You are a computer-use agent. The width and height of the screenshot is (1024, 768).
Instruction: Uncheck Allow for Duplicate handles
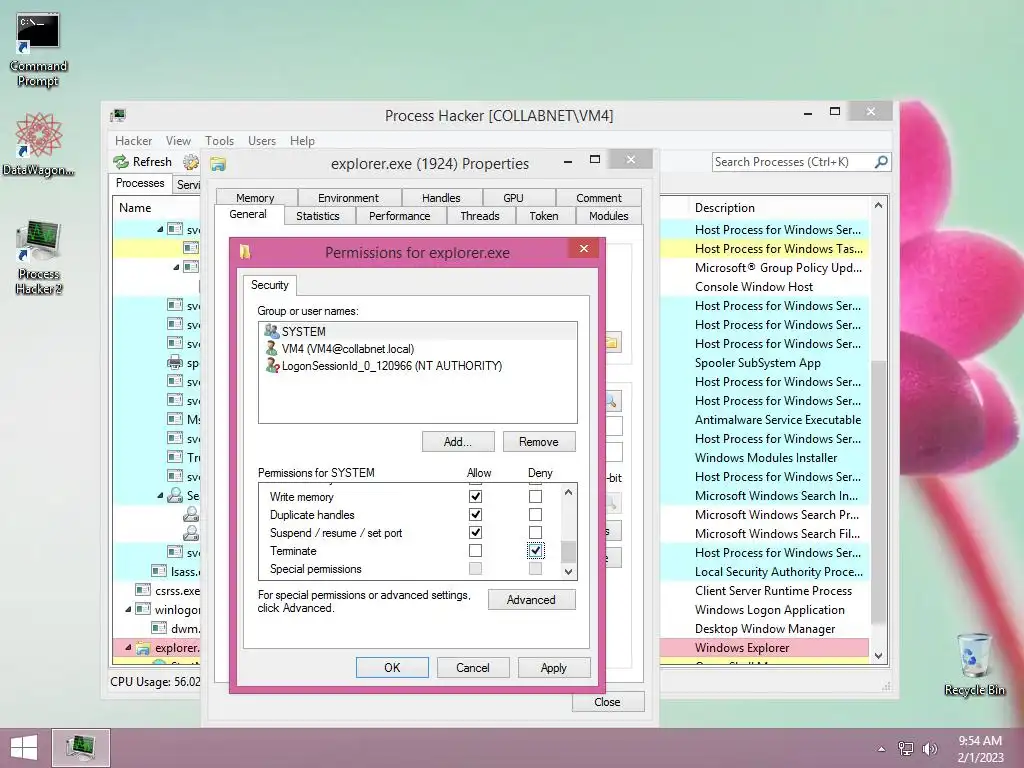click(475, 515)
